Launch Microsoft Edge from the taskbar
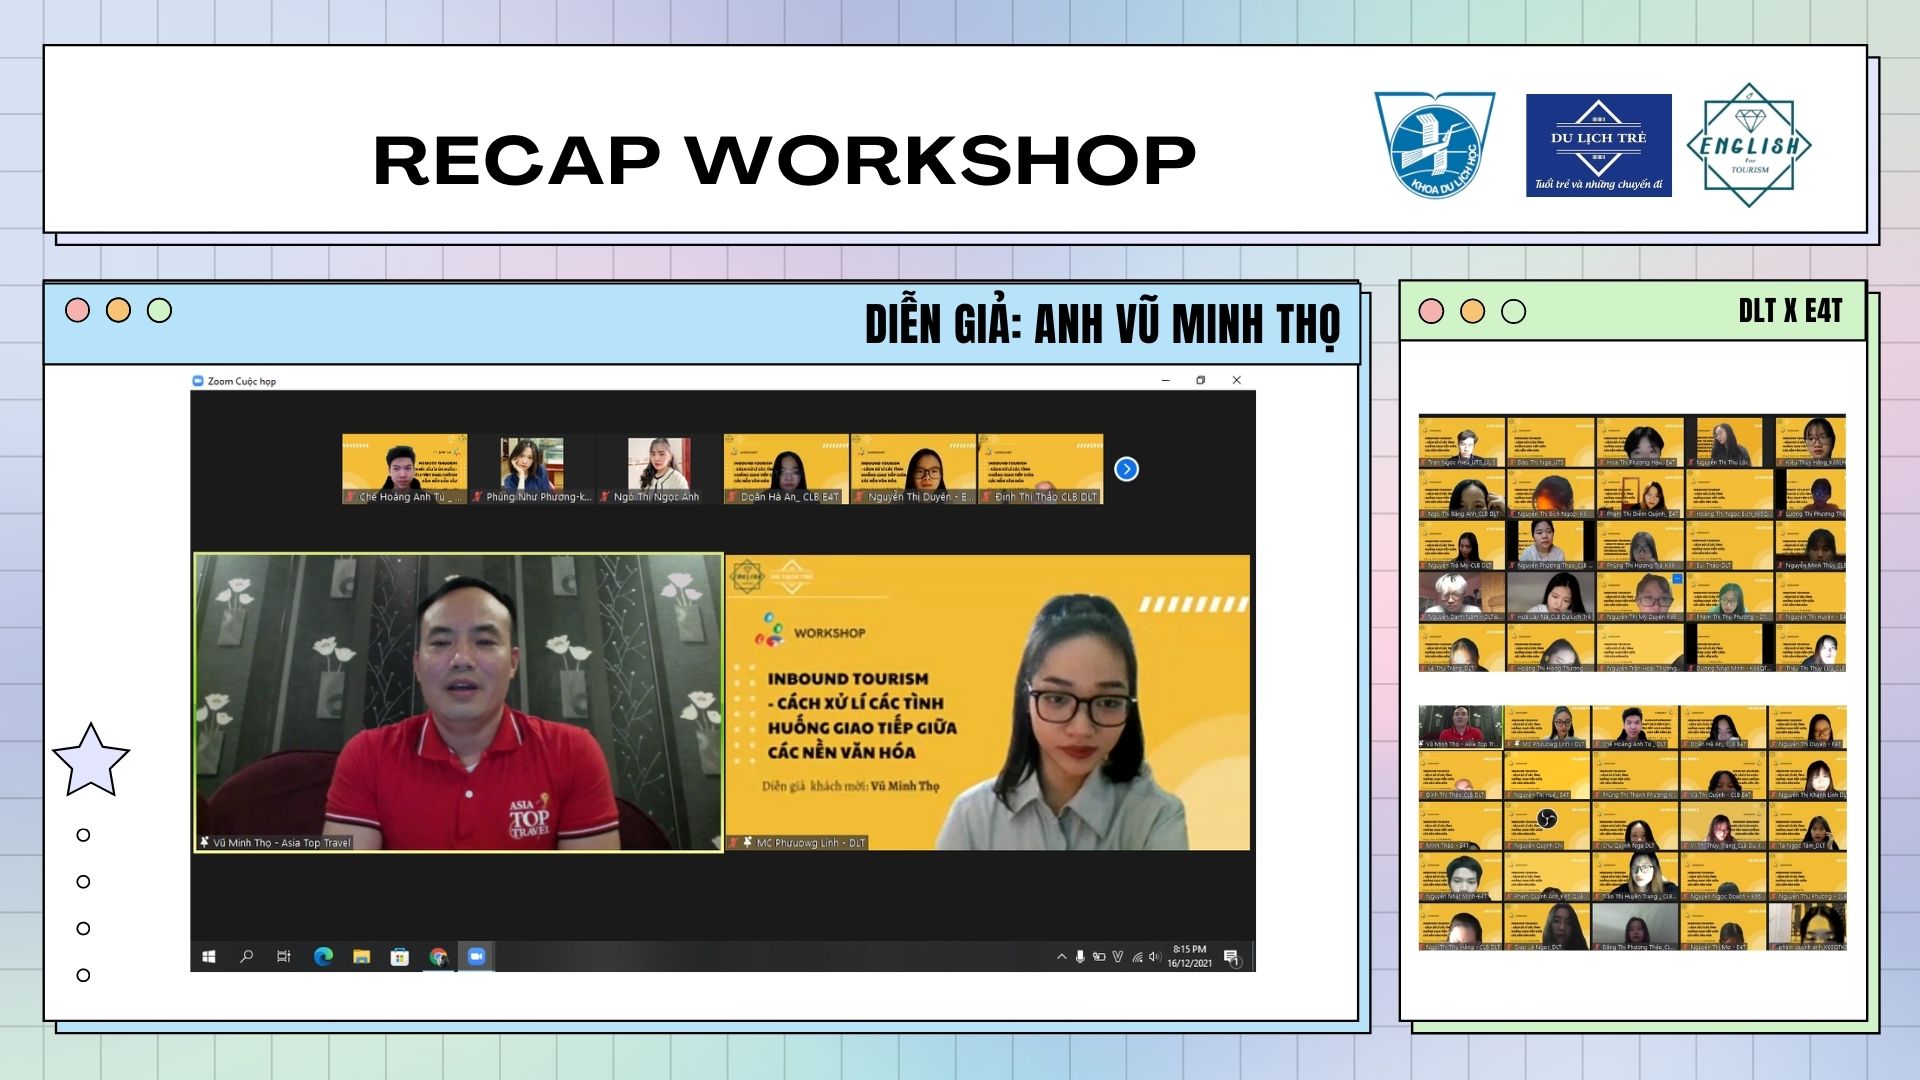 pos(323,957)
